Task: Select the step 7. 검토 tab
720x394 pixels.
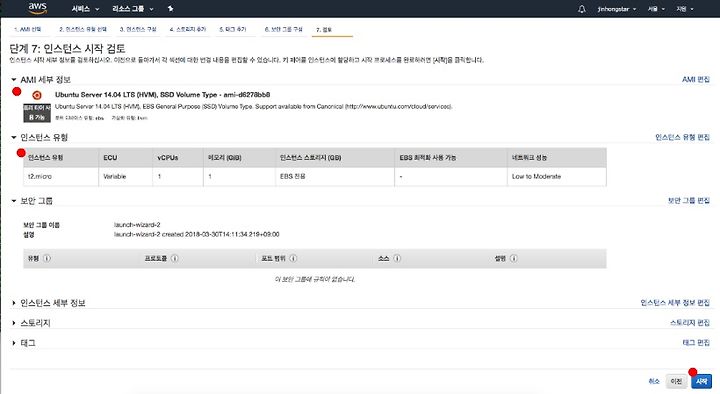Action: tap(324, 29)
